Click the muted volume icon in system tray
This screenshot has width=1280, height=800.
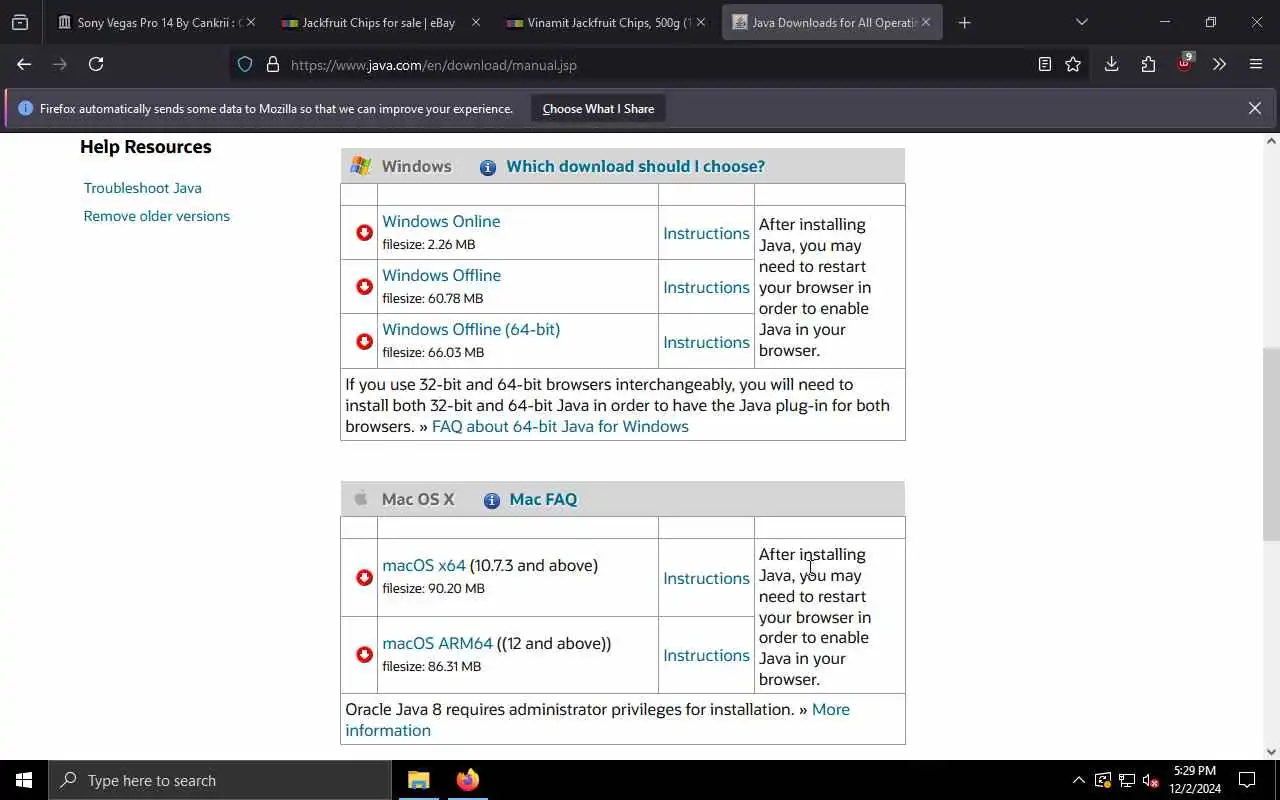1151,781
